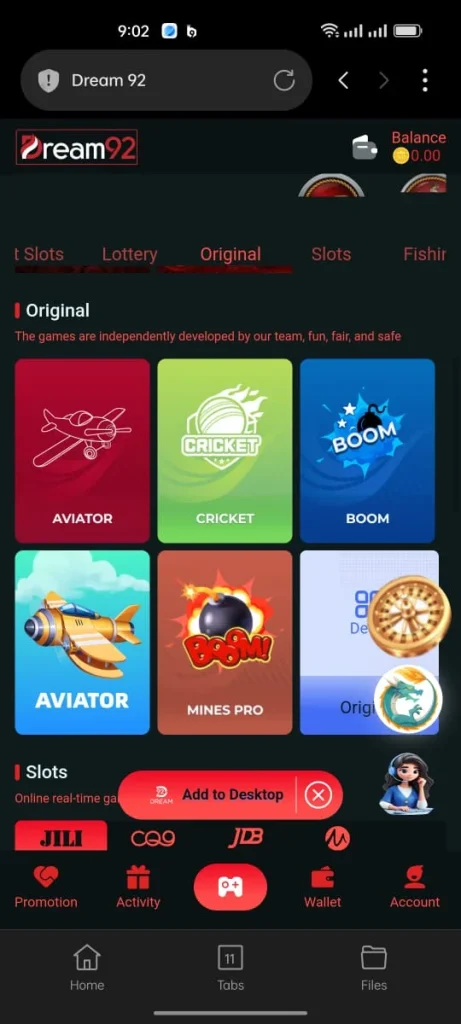Open the green CRICKET game tile
Viewport: 461px width, 1024px height.
pyautogui.click(x=225, y=451)
